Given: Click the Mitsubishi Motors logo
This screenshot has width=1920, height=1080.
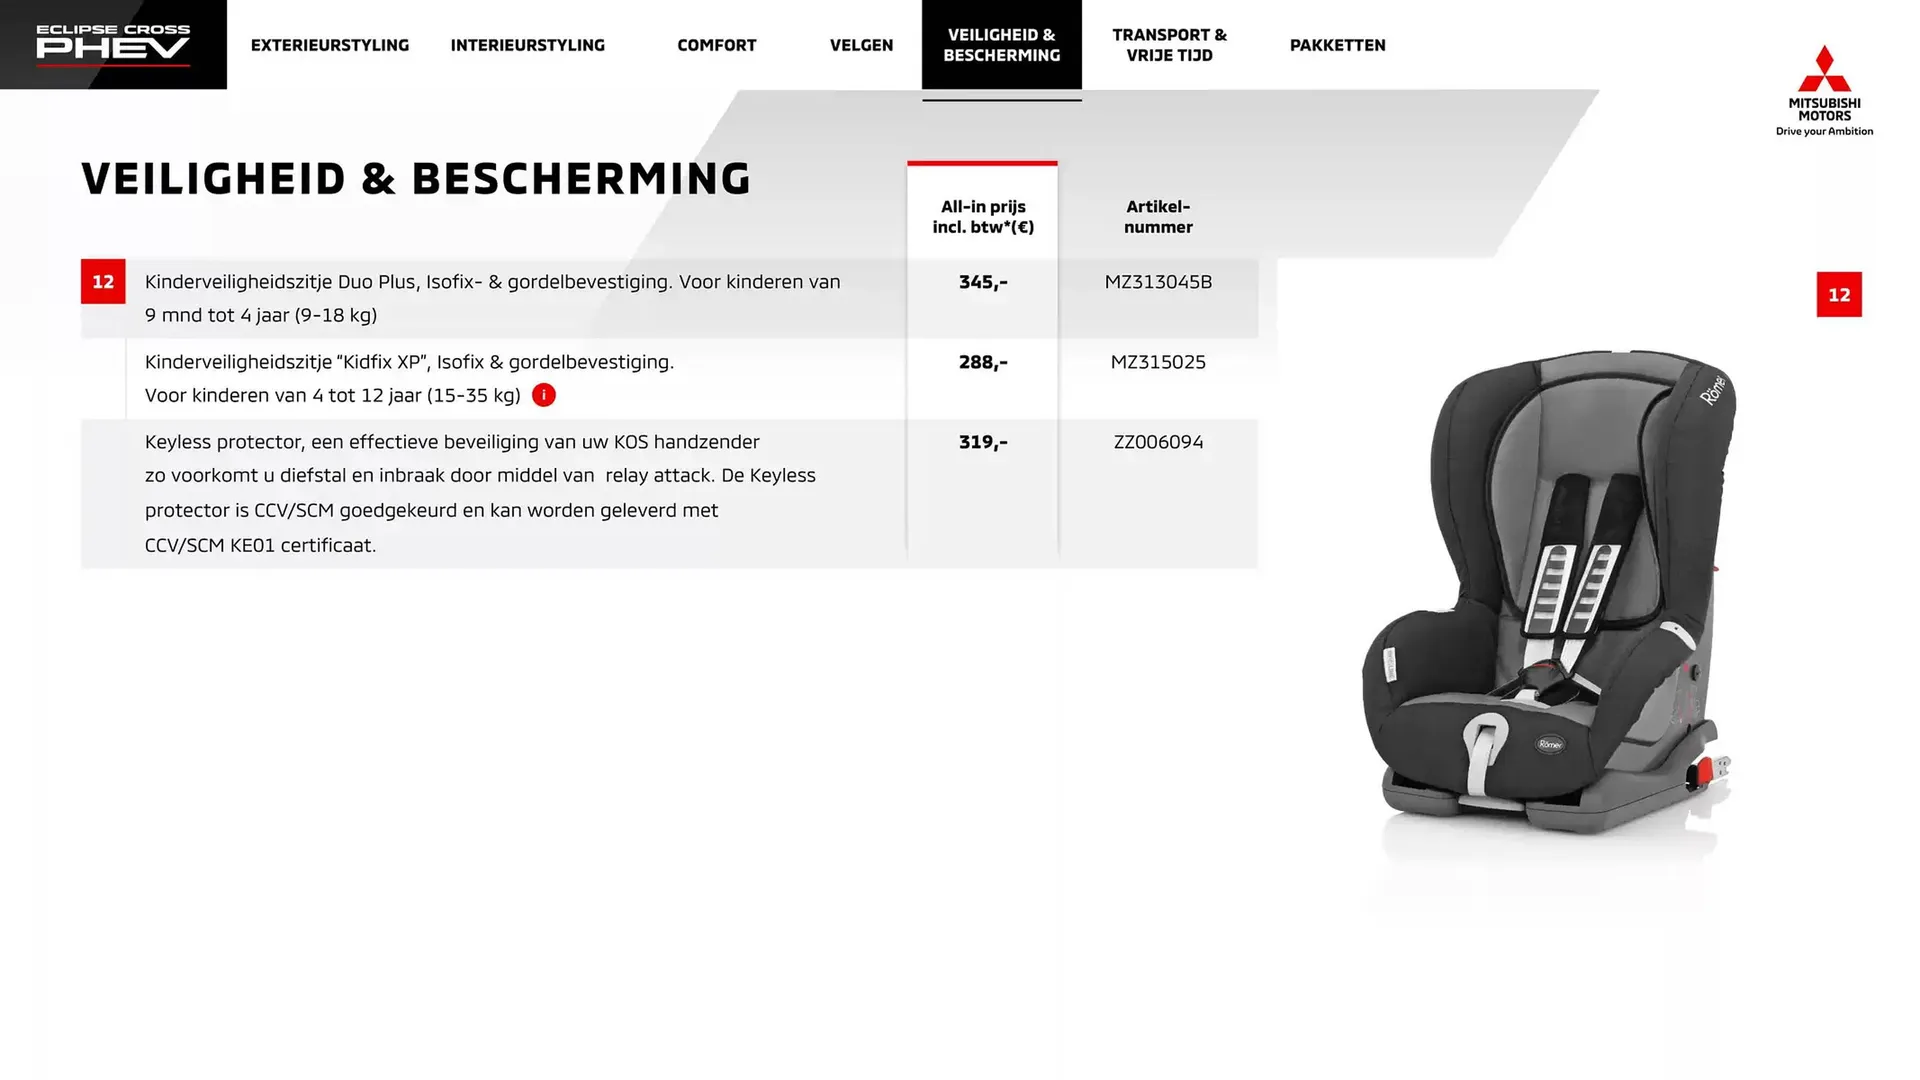Looking at the screenshot, I should tap(1824, 90).
